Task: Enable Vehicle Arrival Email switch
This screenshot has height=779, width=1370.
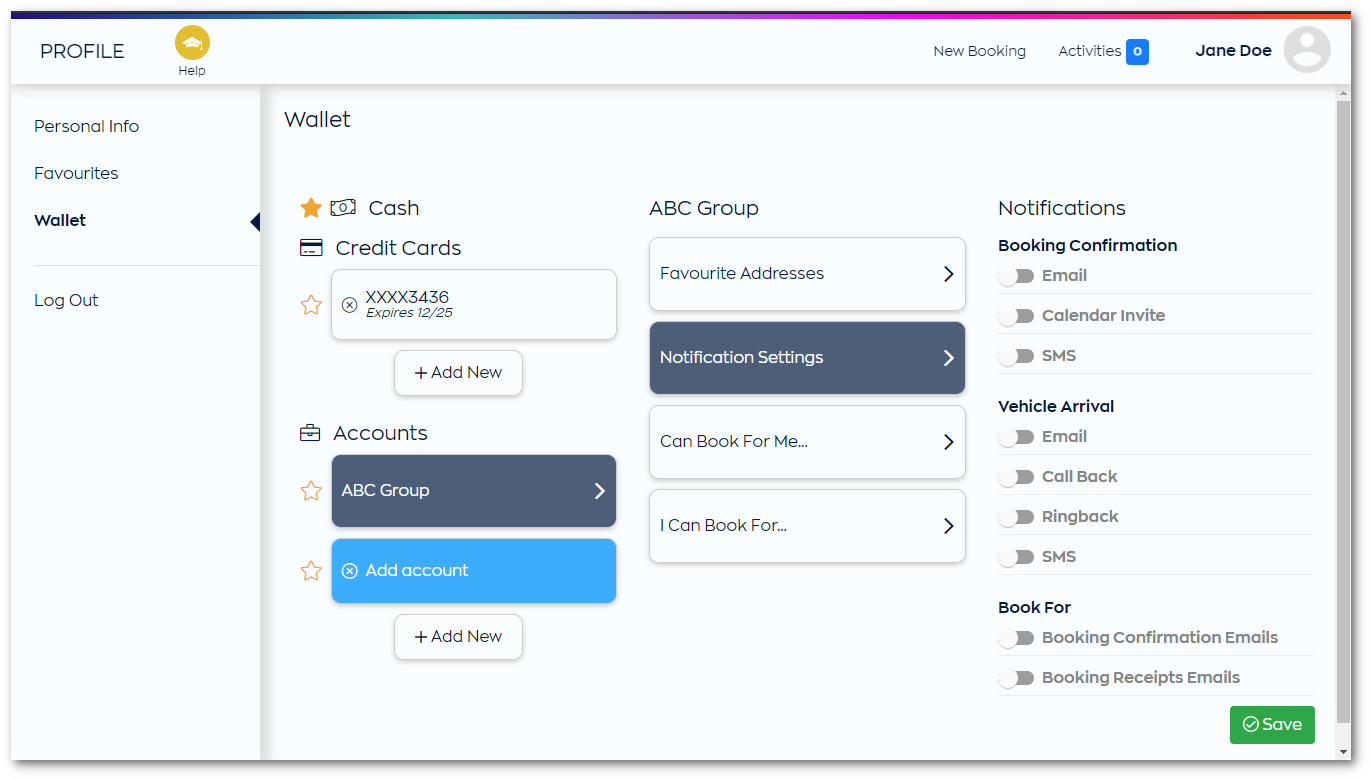Action: coord(1016,437)
